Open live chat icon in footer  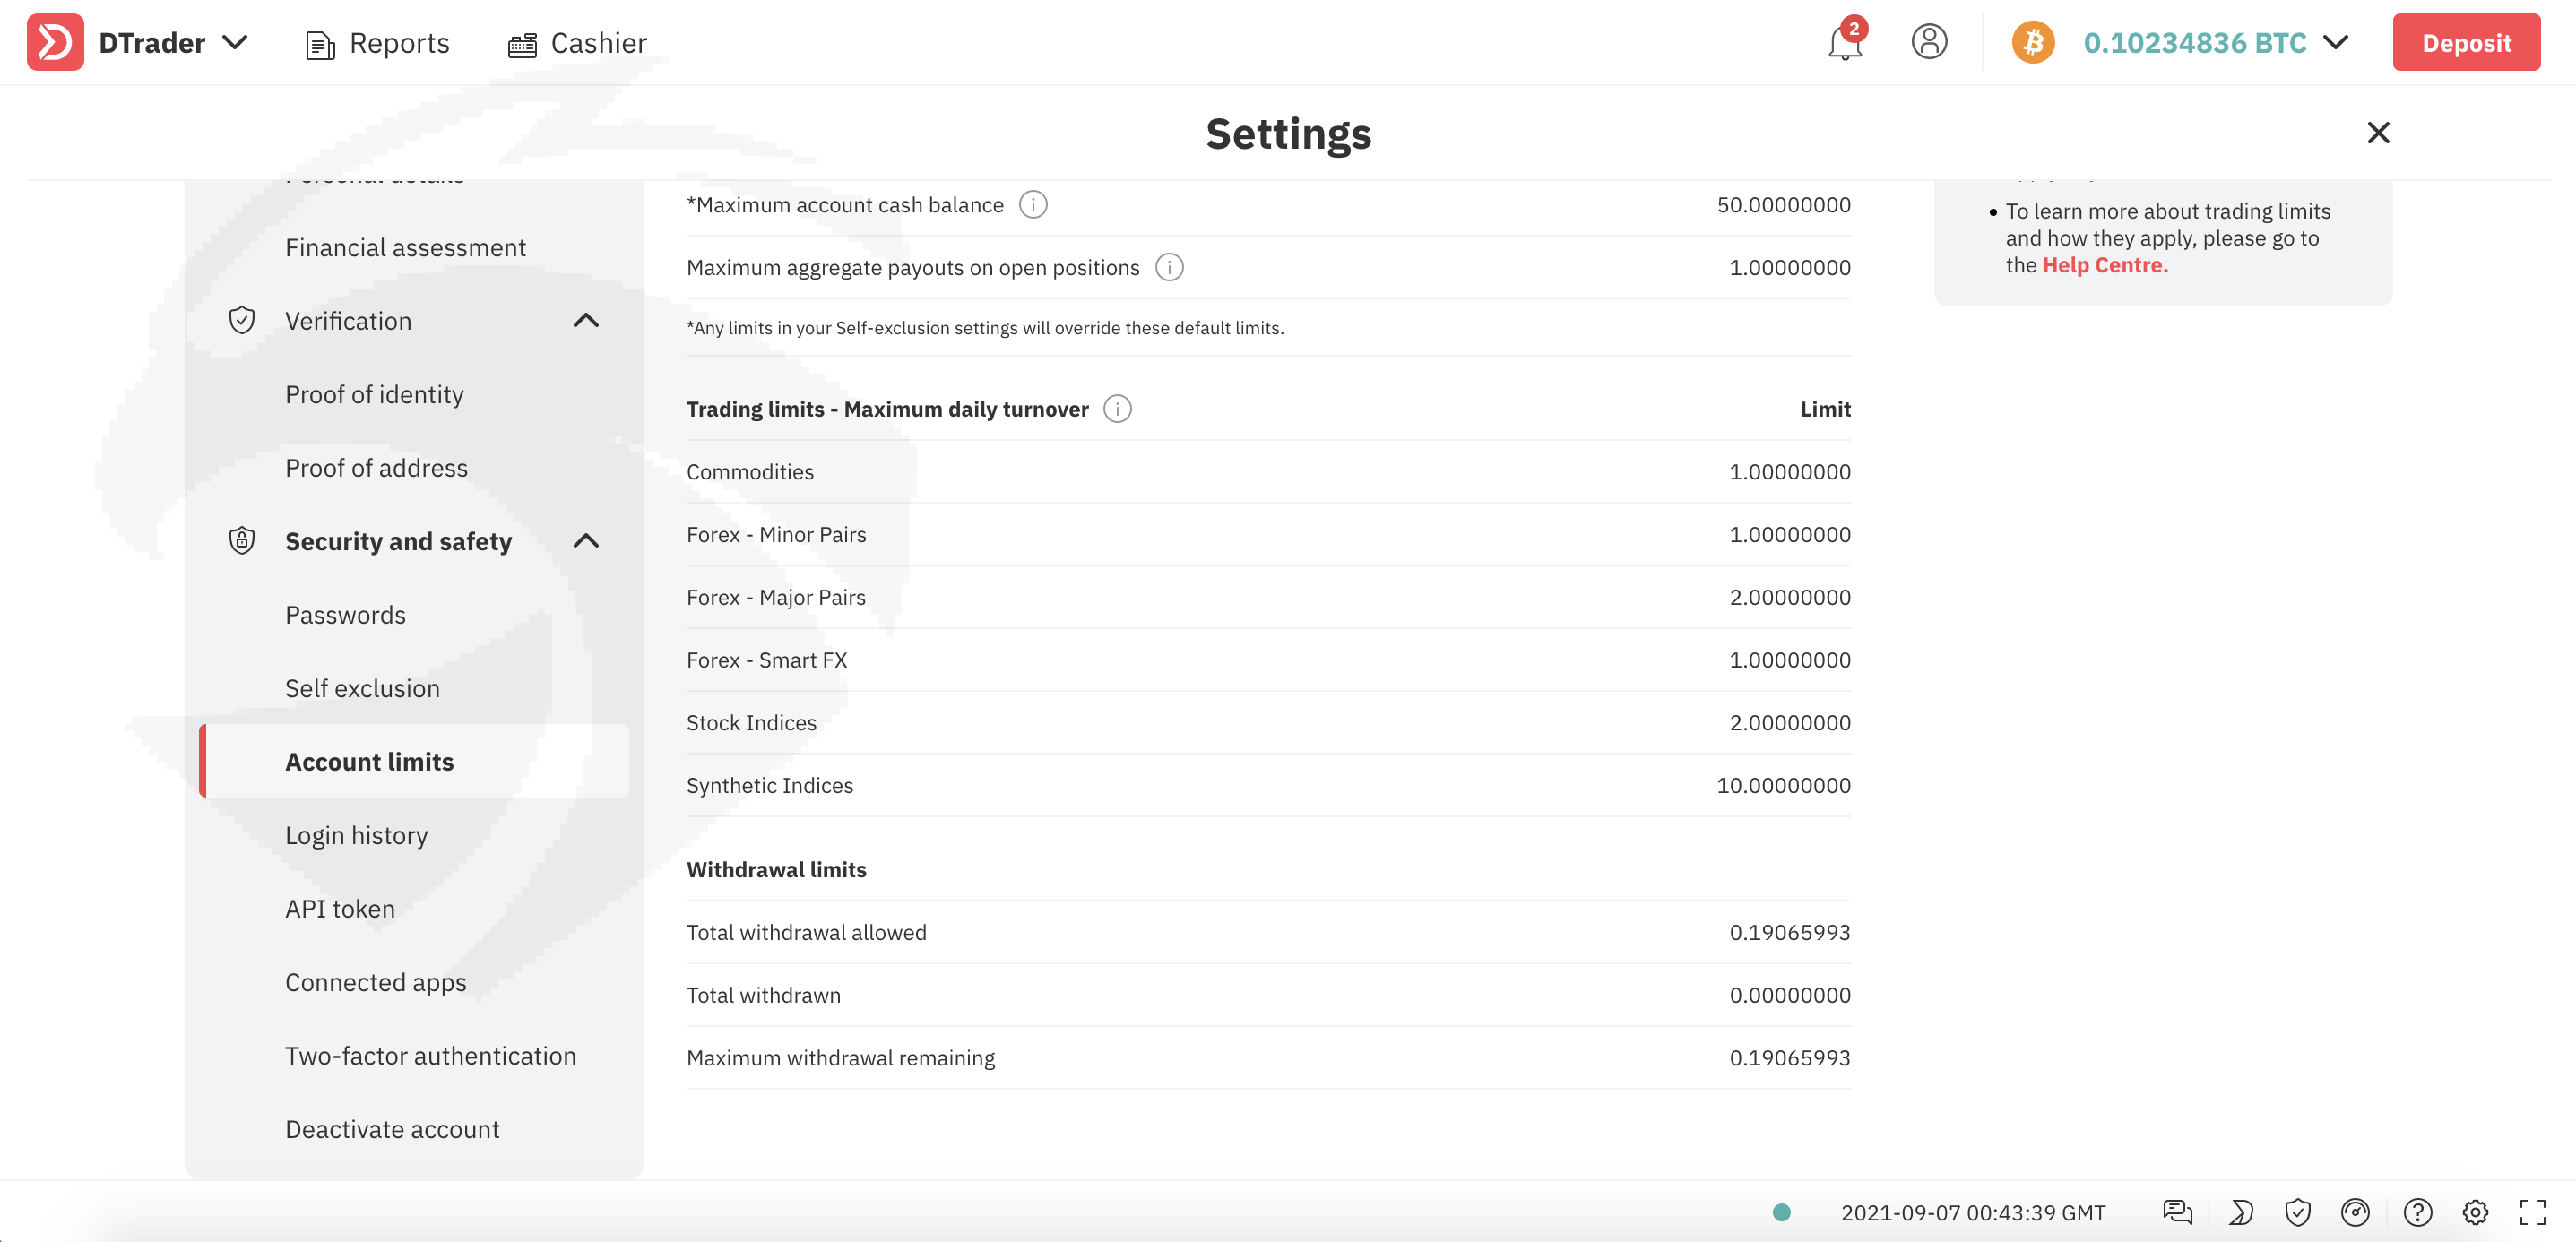tap(2177, 1212)
